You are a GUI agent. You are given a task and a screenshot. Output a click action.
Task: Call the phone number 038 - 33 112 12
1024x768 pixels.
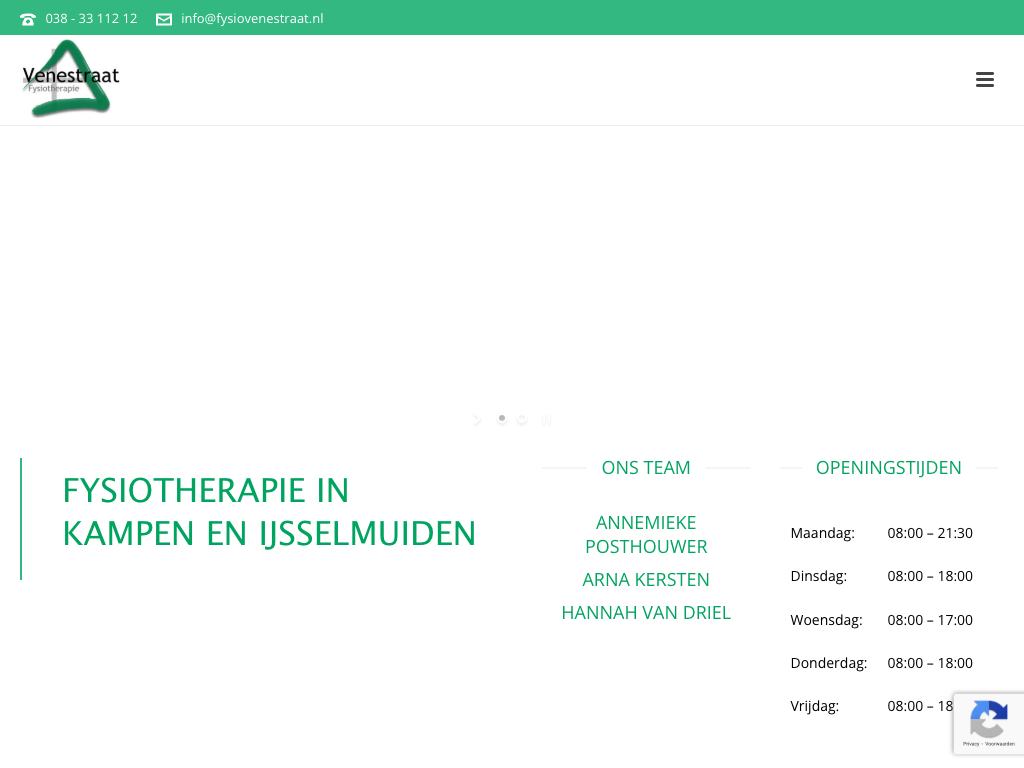point(91,19)
